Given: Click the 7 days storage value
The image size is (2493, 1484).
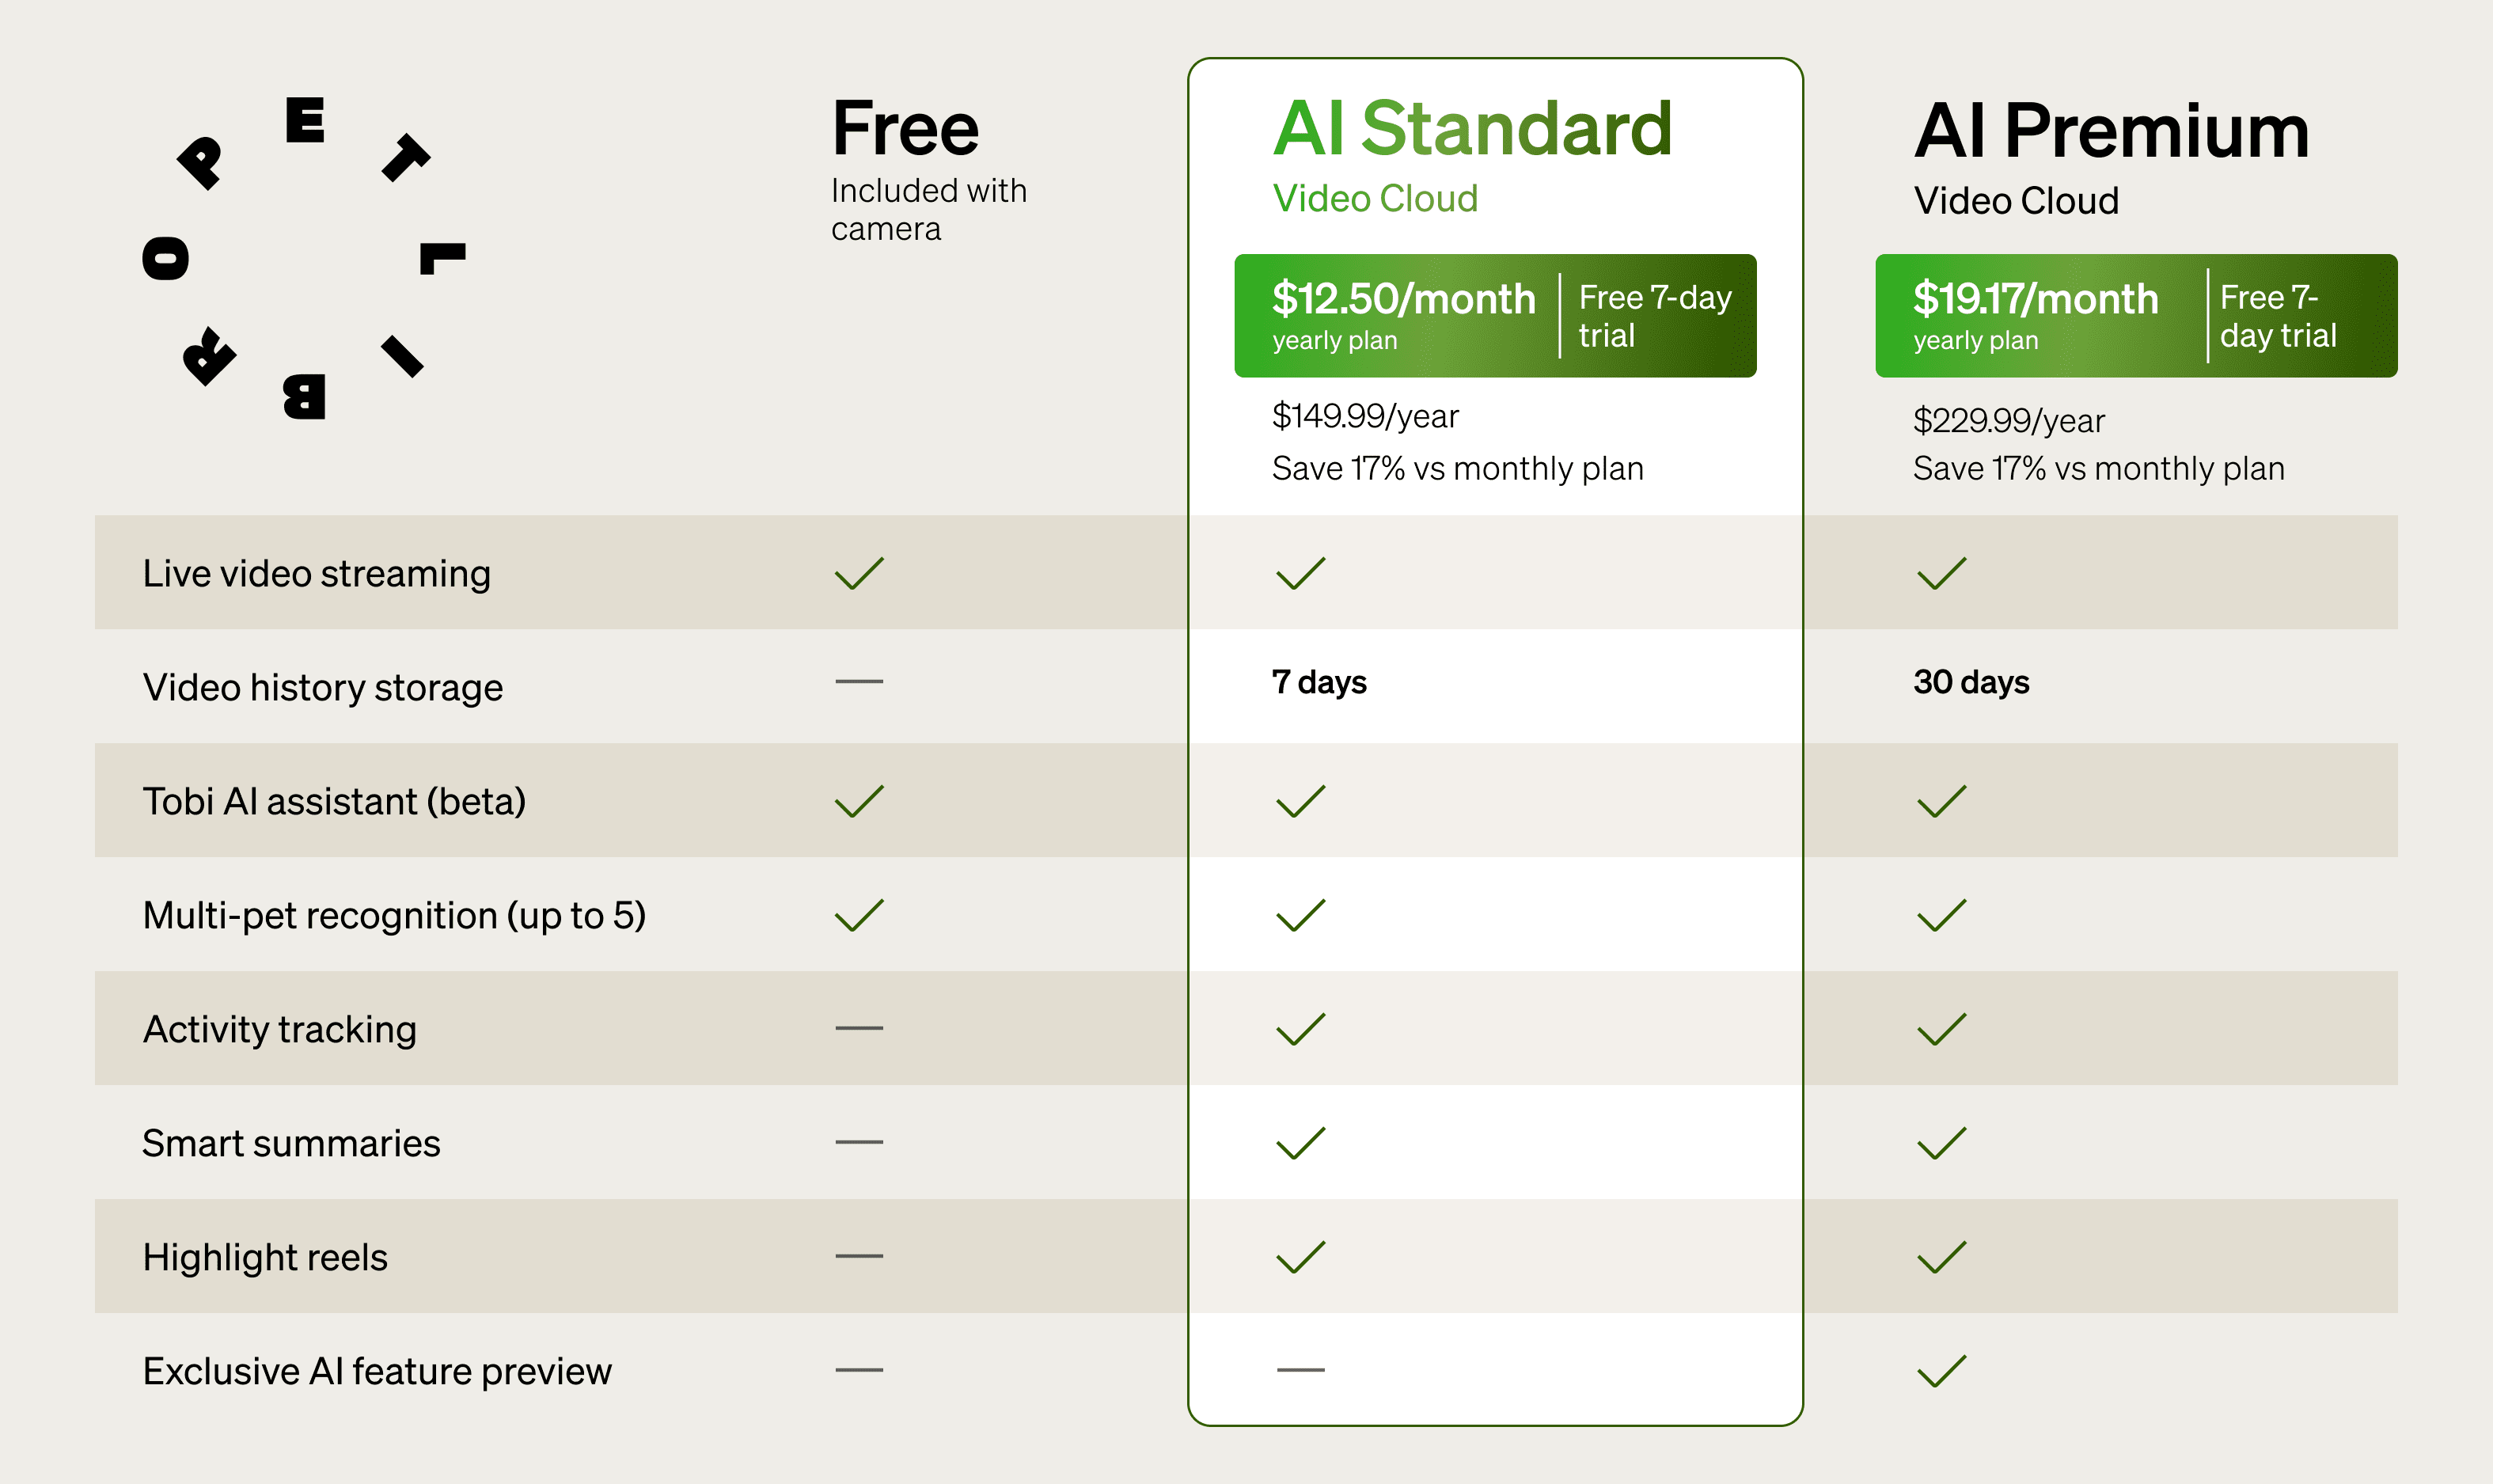Looking at the screenshot, I should 1319,682.
